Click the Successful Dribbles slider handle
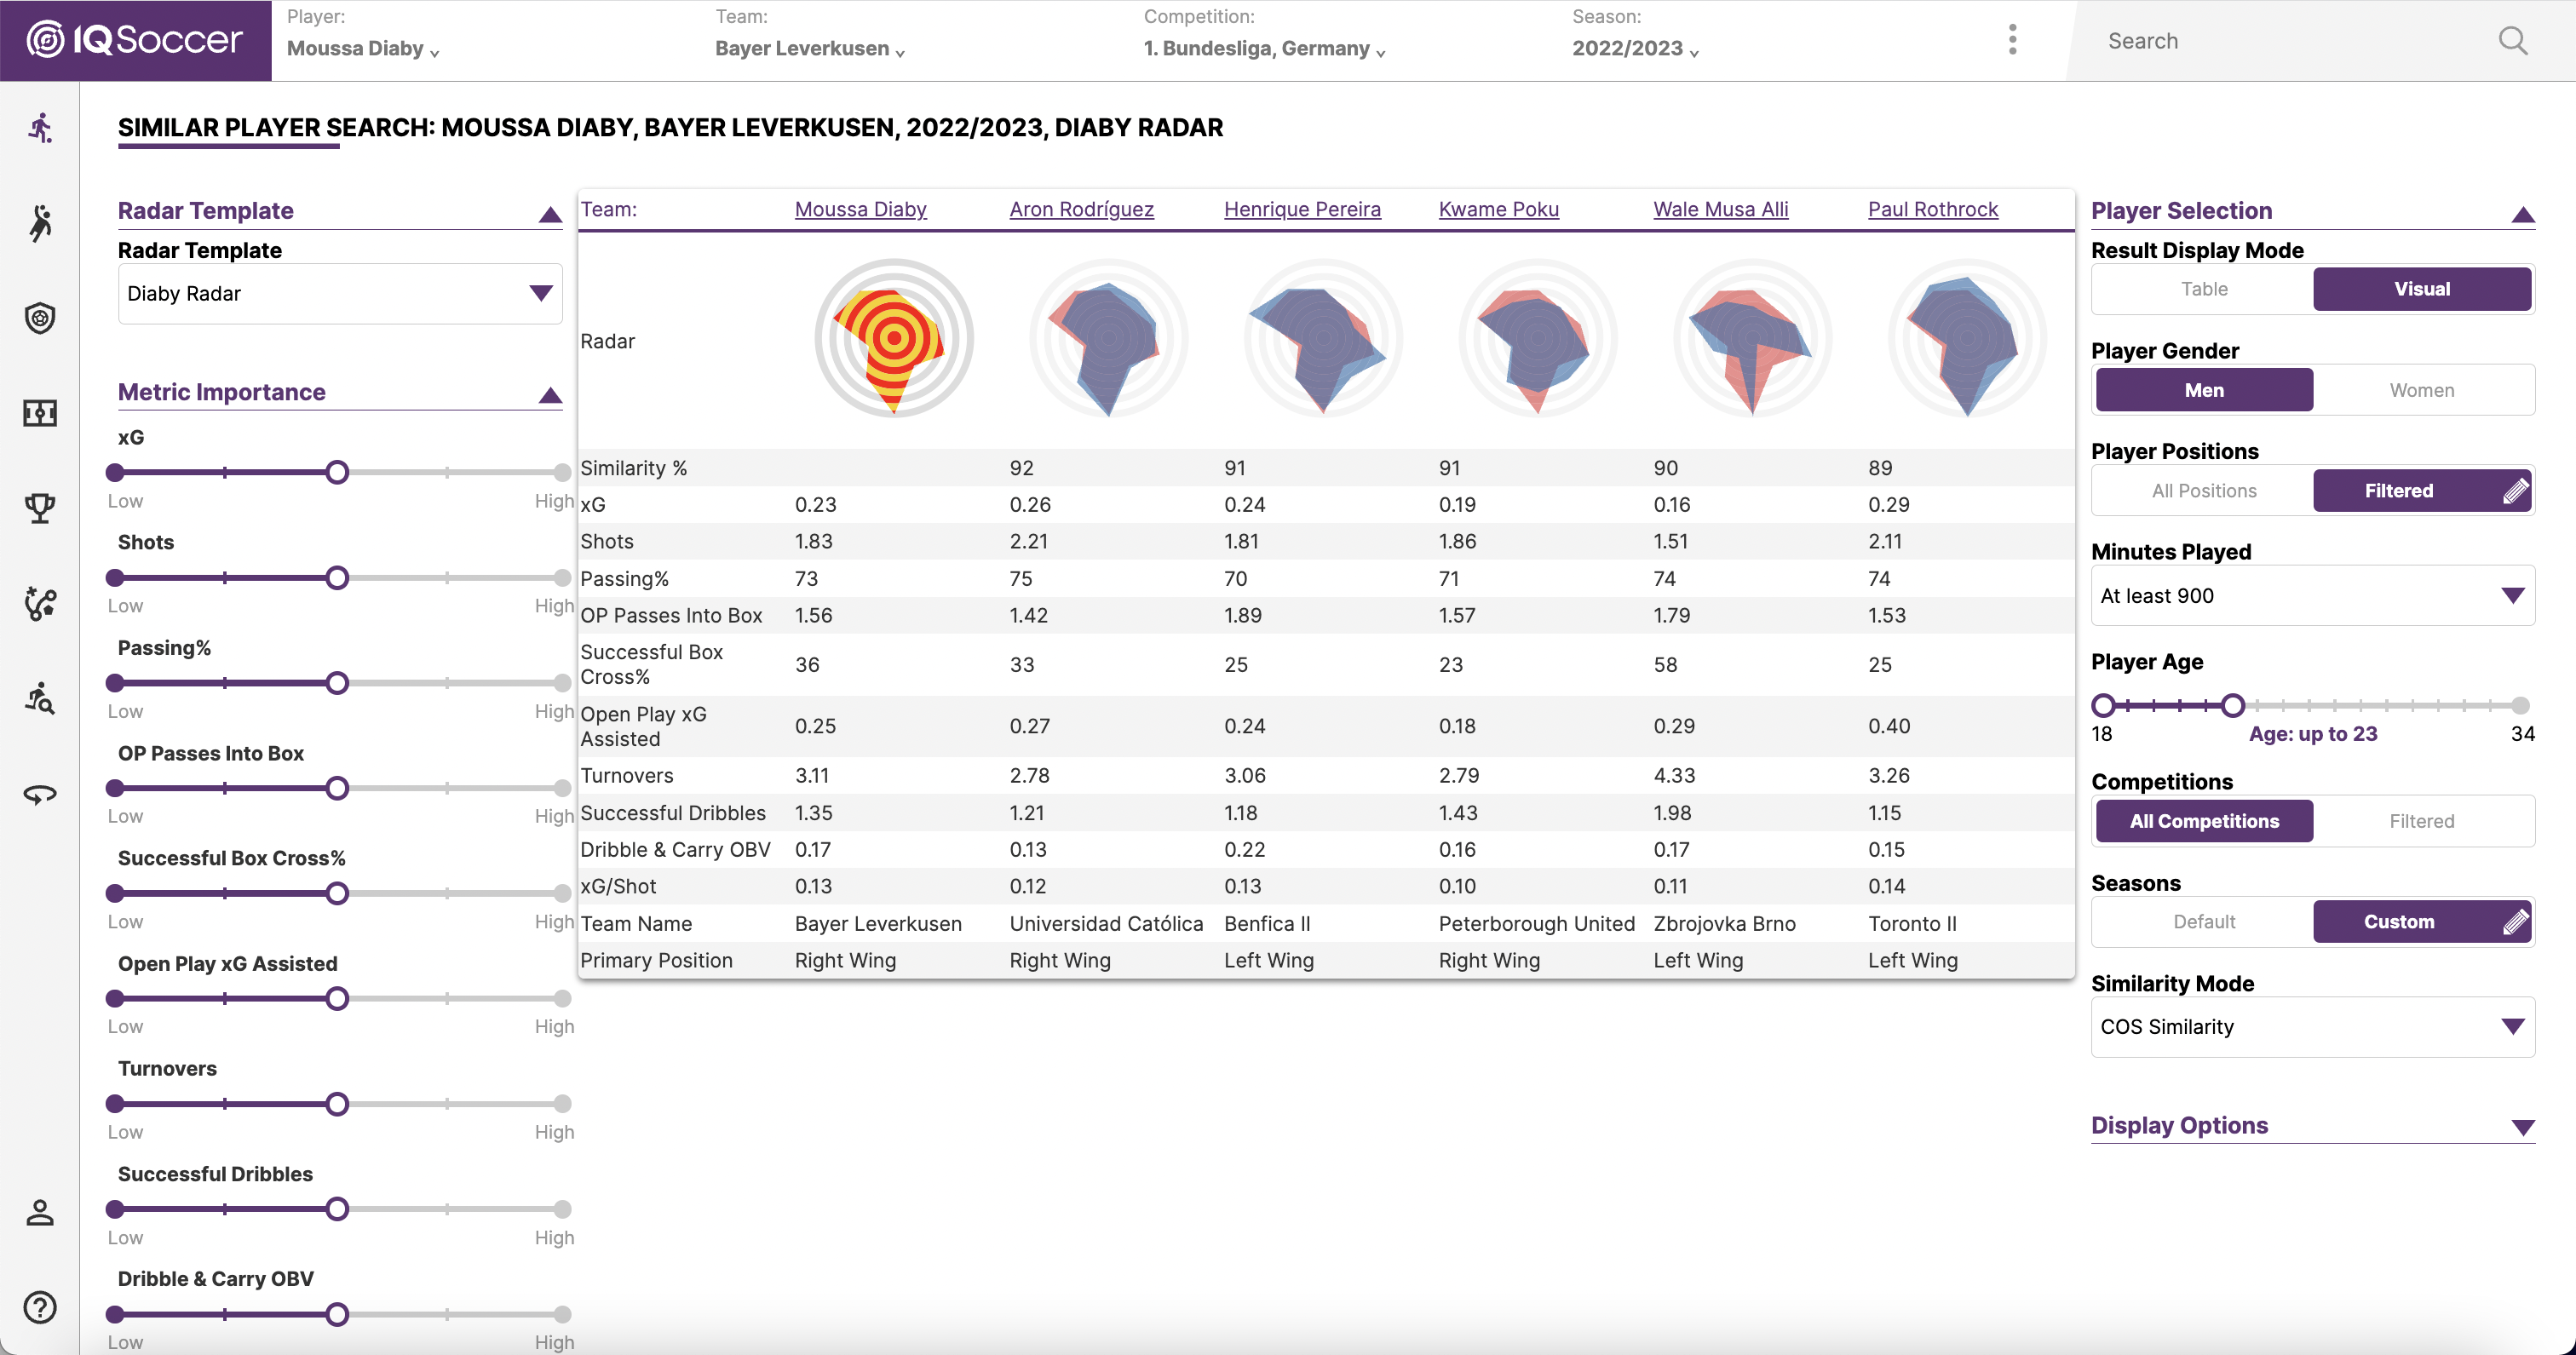Image resolution: width=2576 pixels, height=1355 pixels. tap(337, 1209)
